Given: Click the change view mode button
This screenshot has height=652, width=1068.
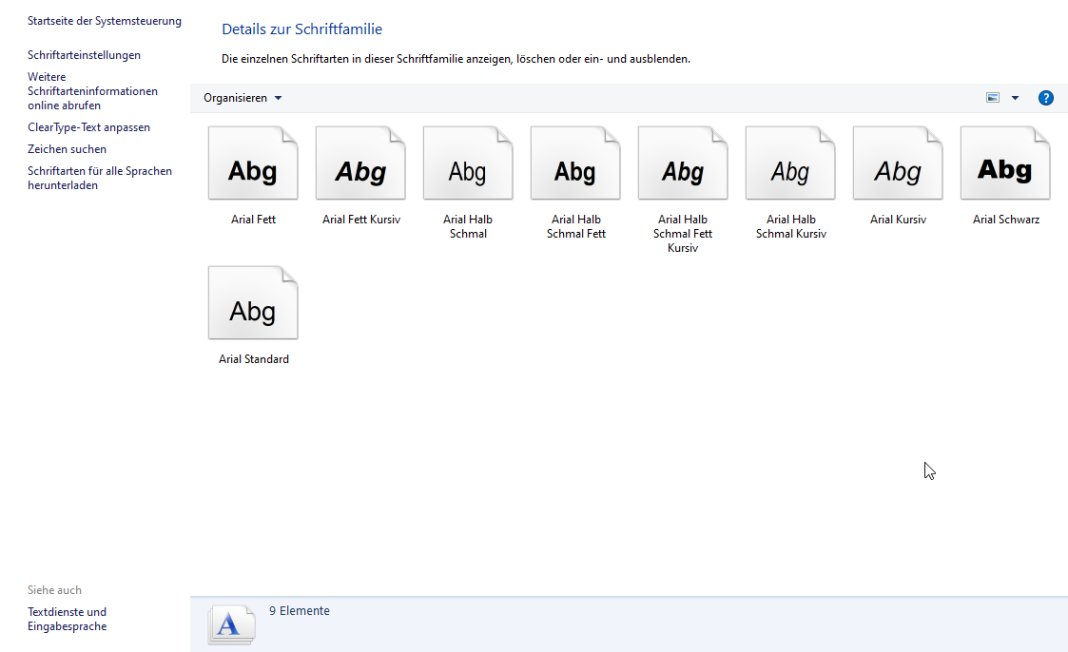Looking at the screenshot, I should tap(992, 97).
